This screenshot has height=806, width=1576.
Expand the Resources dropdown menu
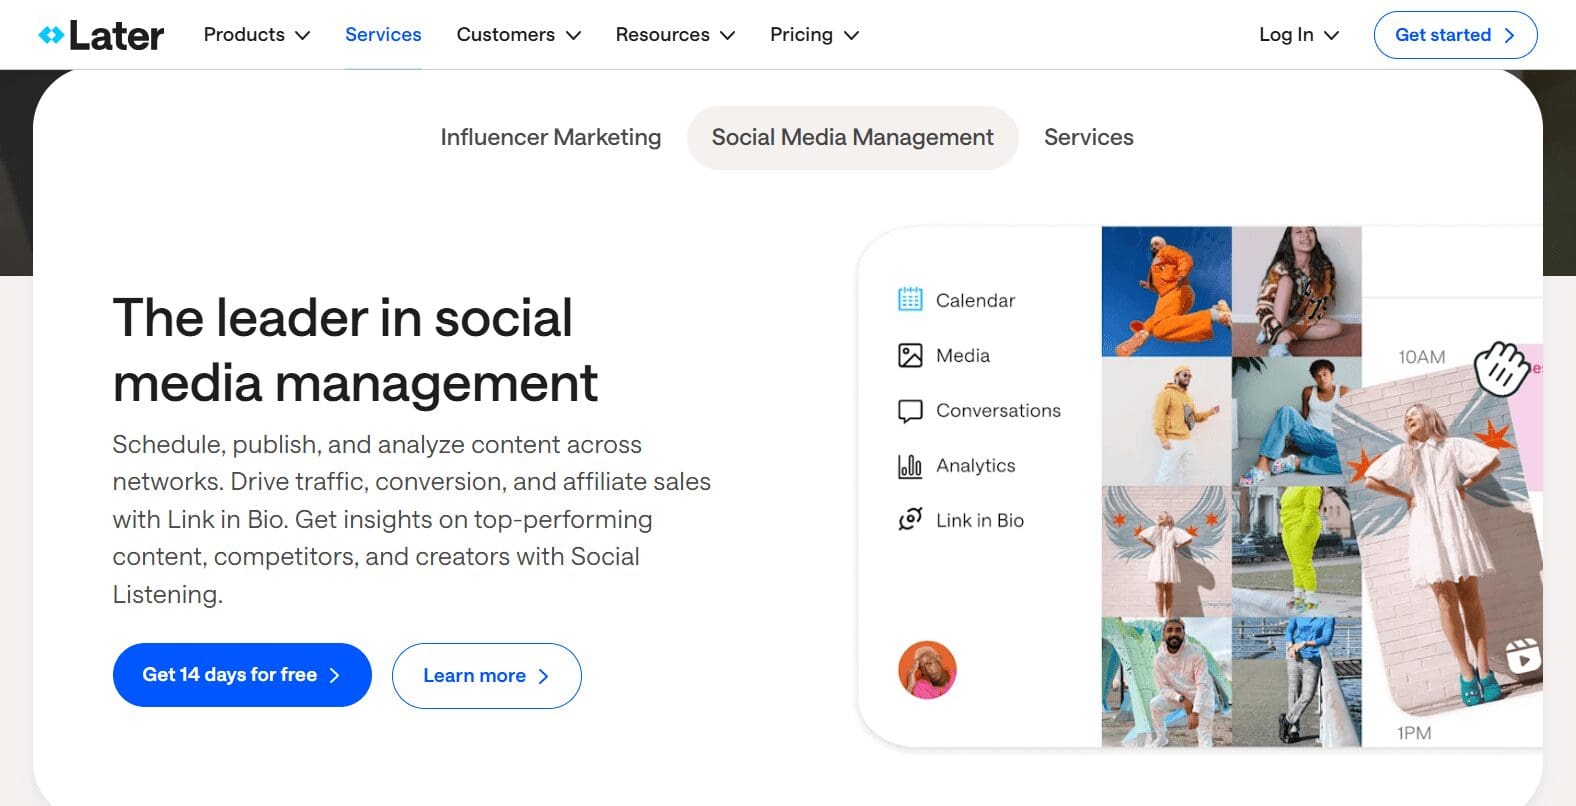pyautogui.click(x=675, y=35)
